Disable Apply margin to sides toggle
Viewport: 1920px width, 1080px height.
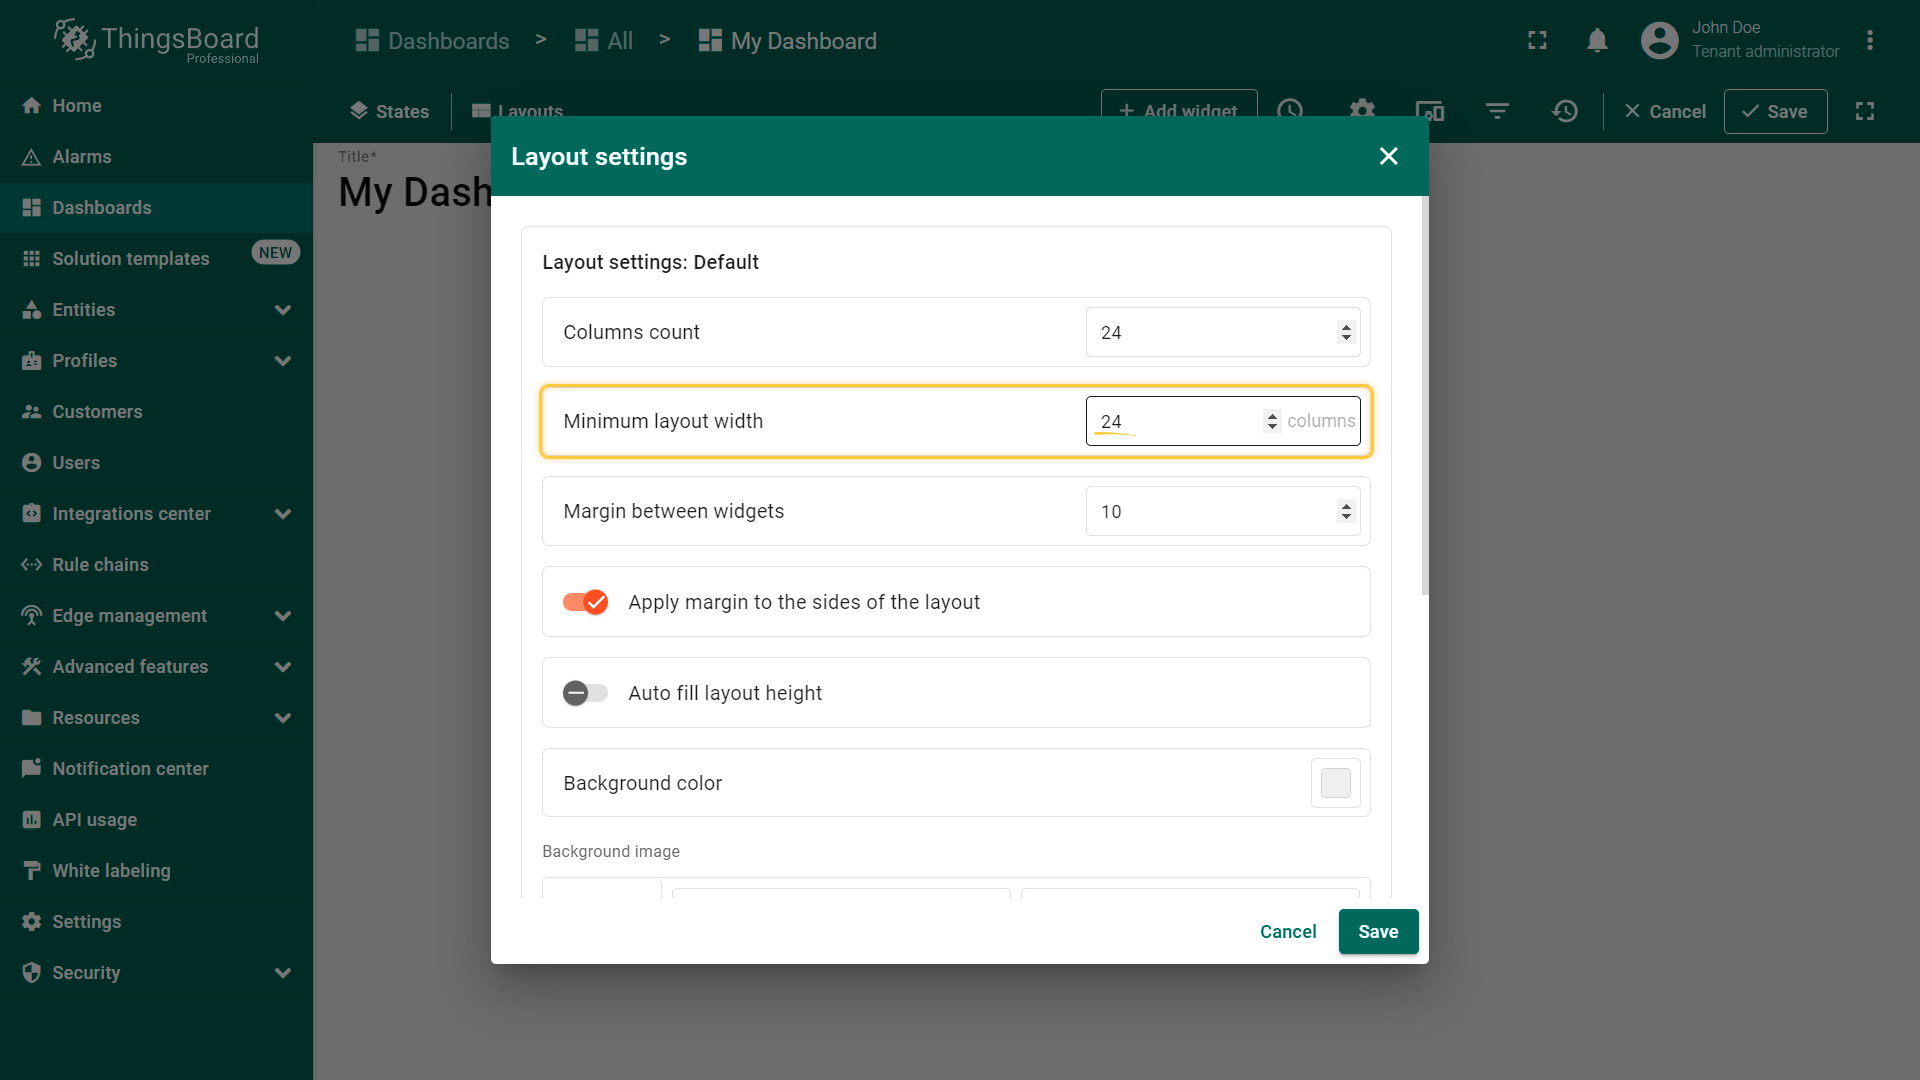pyautogui.click(x=586, y=602)
